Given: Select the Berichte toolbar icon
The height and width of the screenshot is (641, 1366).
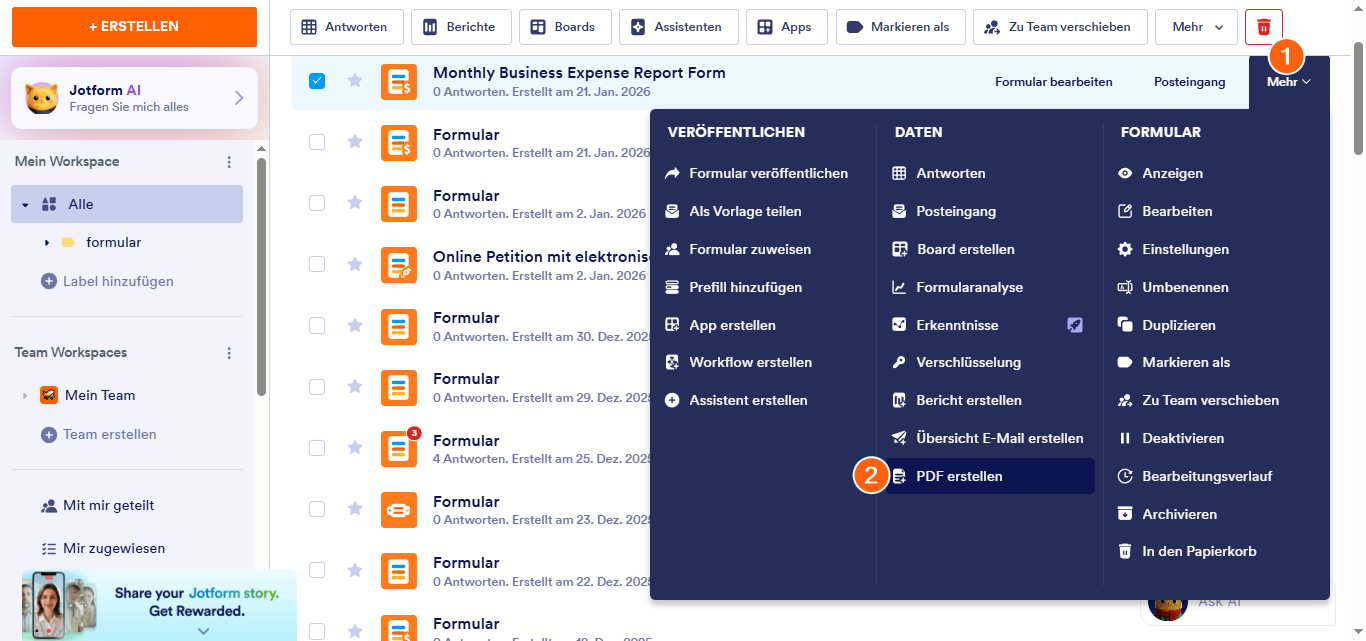Looking at the screenshot, I should (461, 27).
